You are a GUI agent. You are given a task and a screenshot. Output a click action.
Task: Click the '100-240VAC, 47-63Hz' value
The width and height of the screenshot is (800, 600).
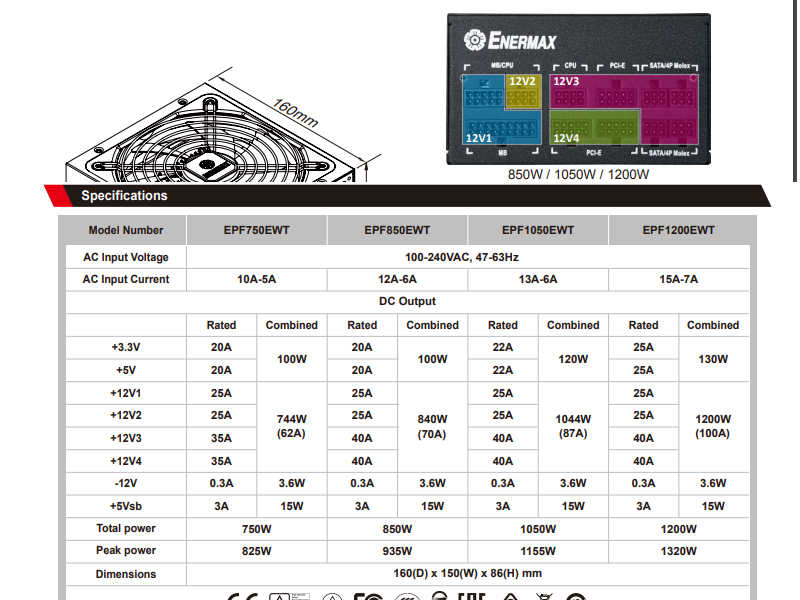click(x=462, y=257)
